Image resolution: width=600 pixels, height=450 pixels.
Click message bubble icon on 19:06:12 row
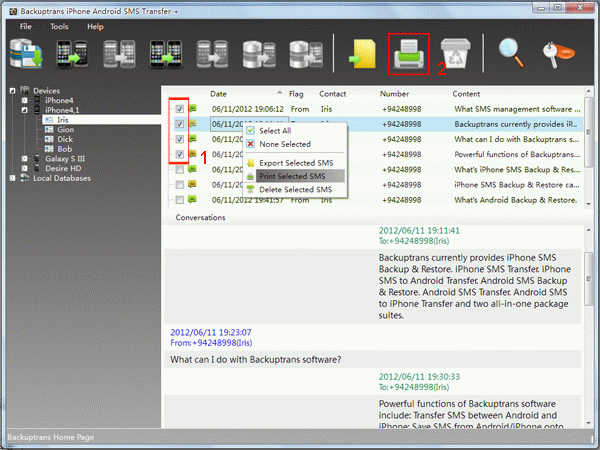(192, 108)
